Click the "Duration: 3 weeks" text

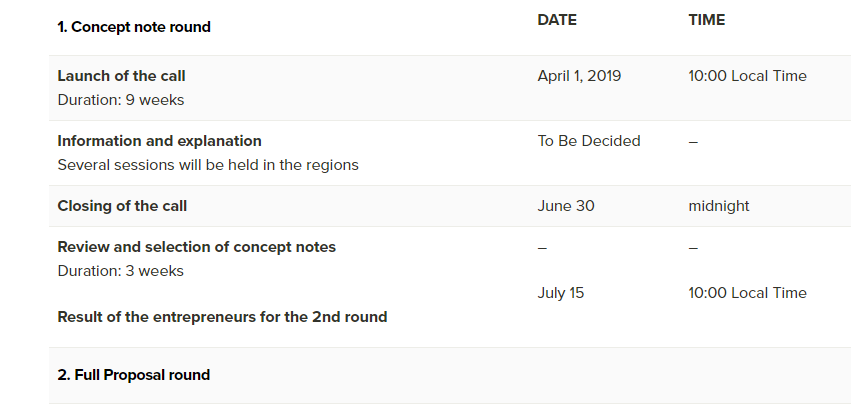point(121,271)
